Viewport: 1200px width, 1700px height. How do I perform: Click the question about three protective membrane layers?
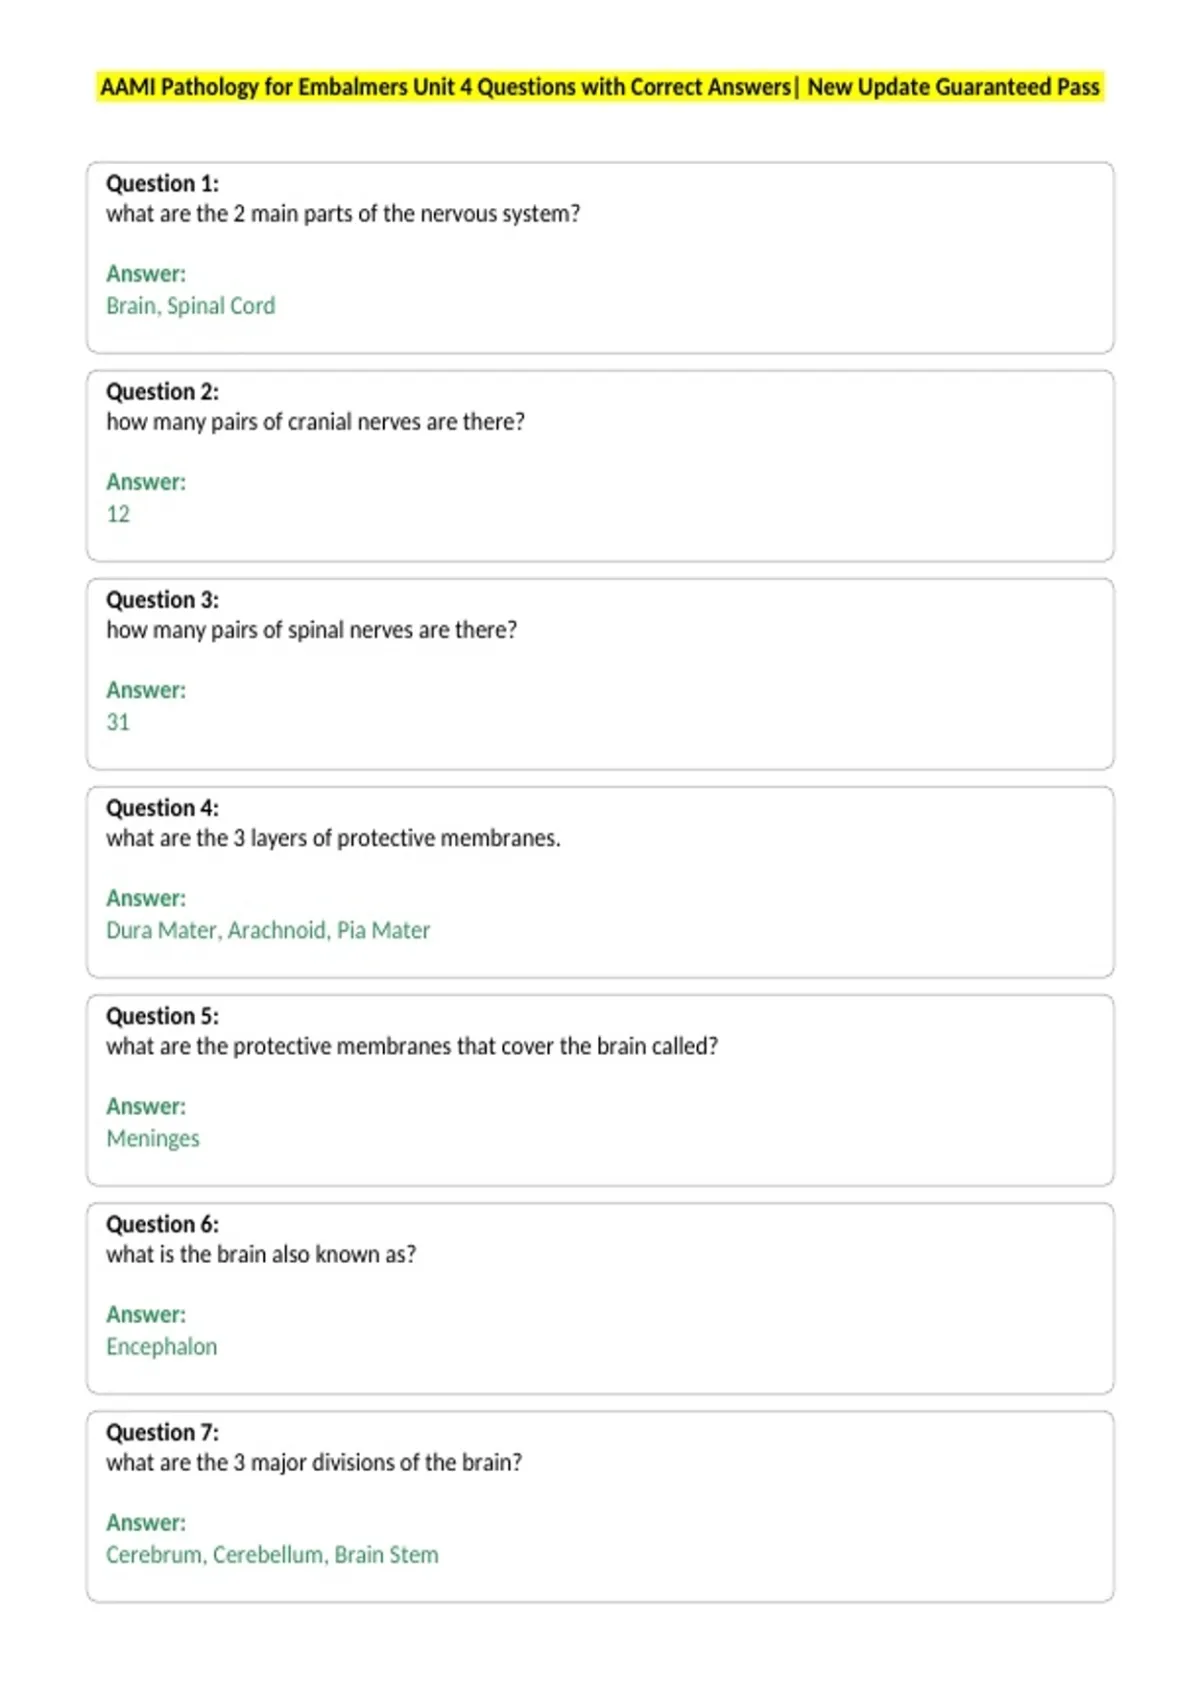(x=333, y=838)
